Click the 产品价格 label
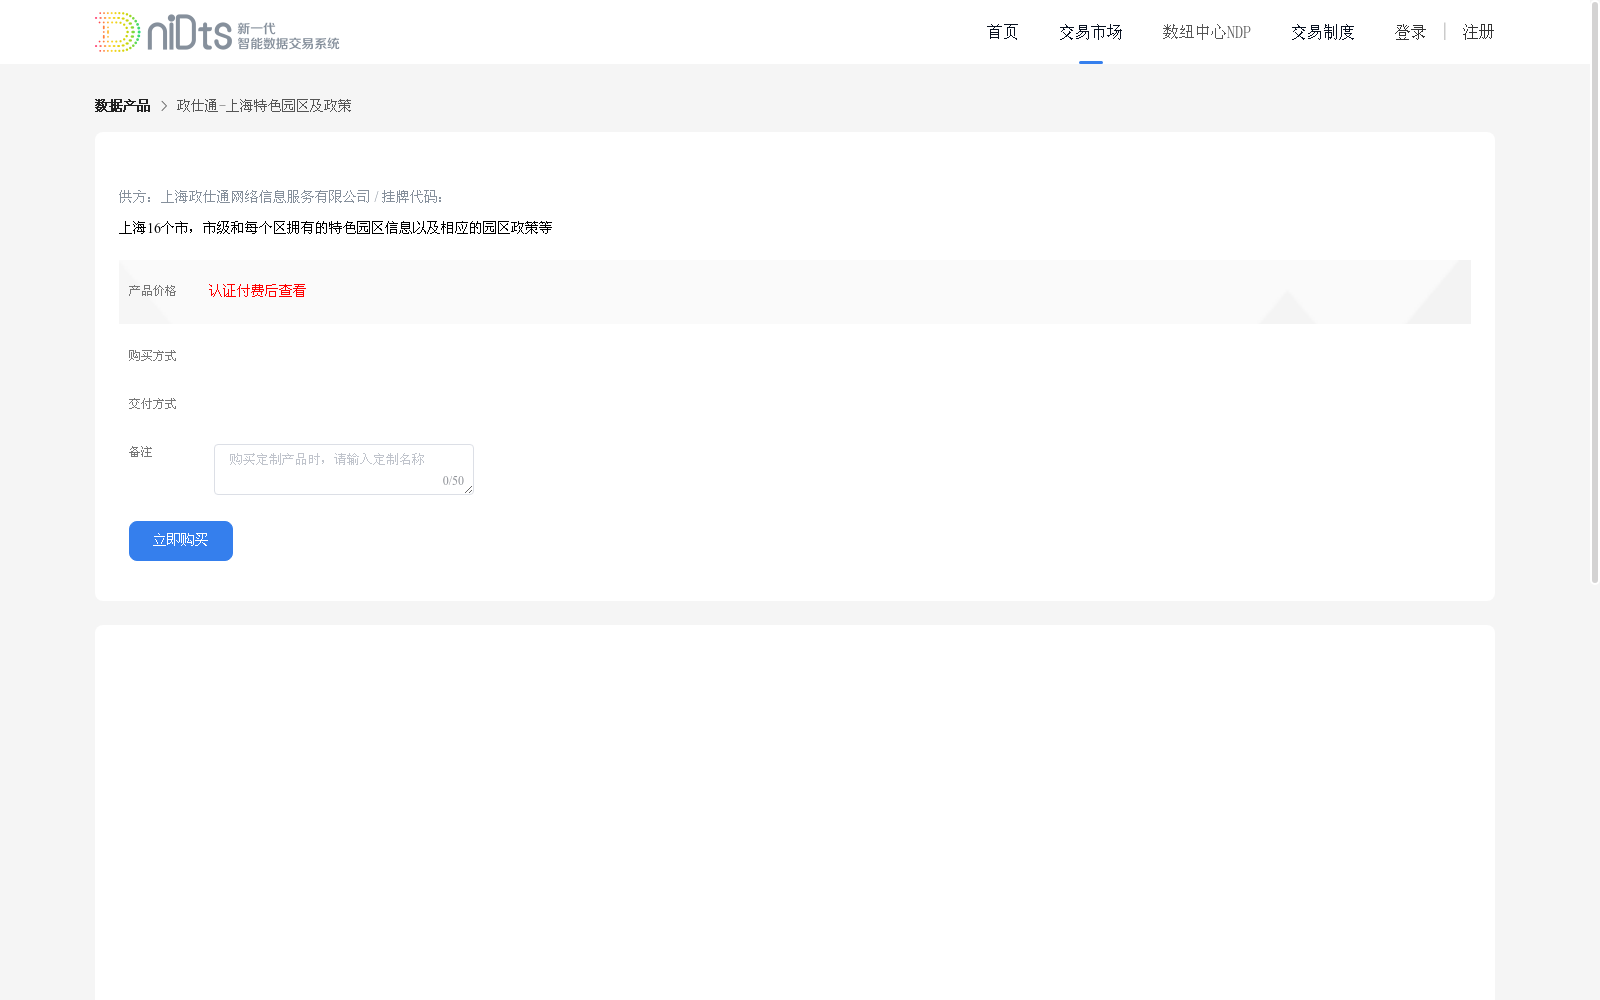 pyautogui.click(x=152, y=291)
